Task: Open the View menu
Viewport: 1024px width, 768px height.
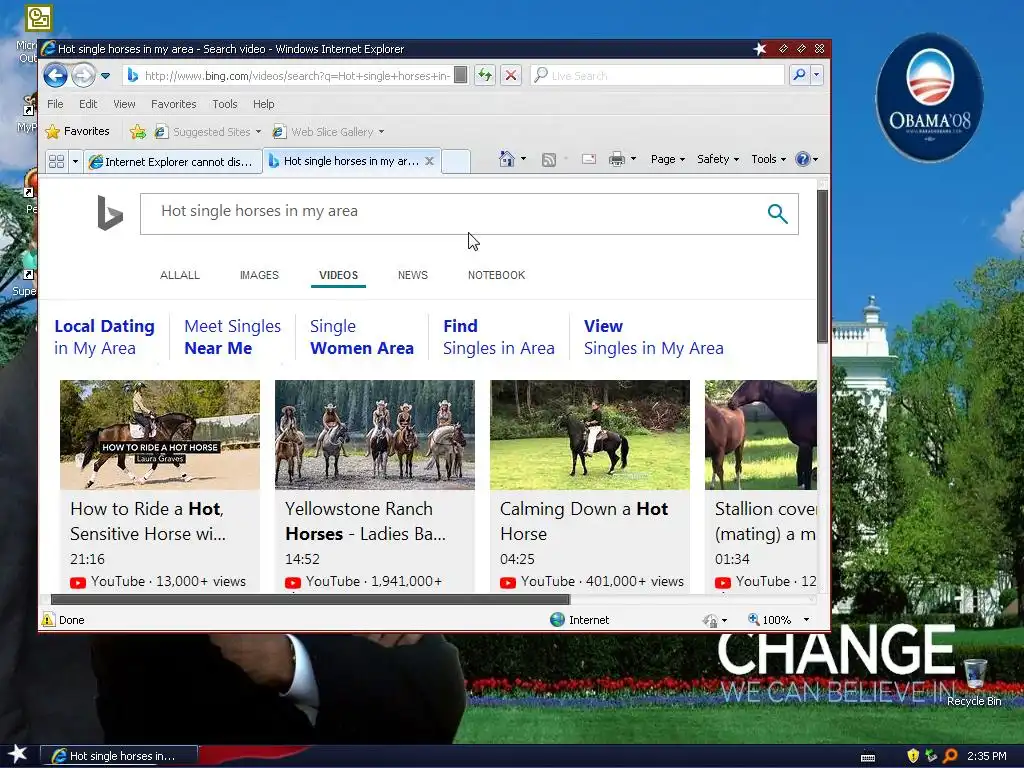Action: coord(124,104)
